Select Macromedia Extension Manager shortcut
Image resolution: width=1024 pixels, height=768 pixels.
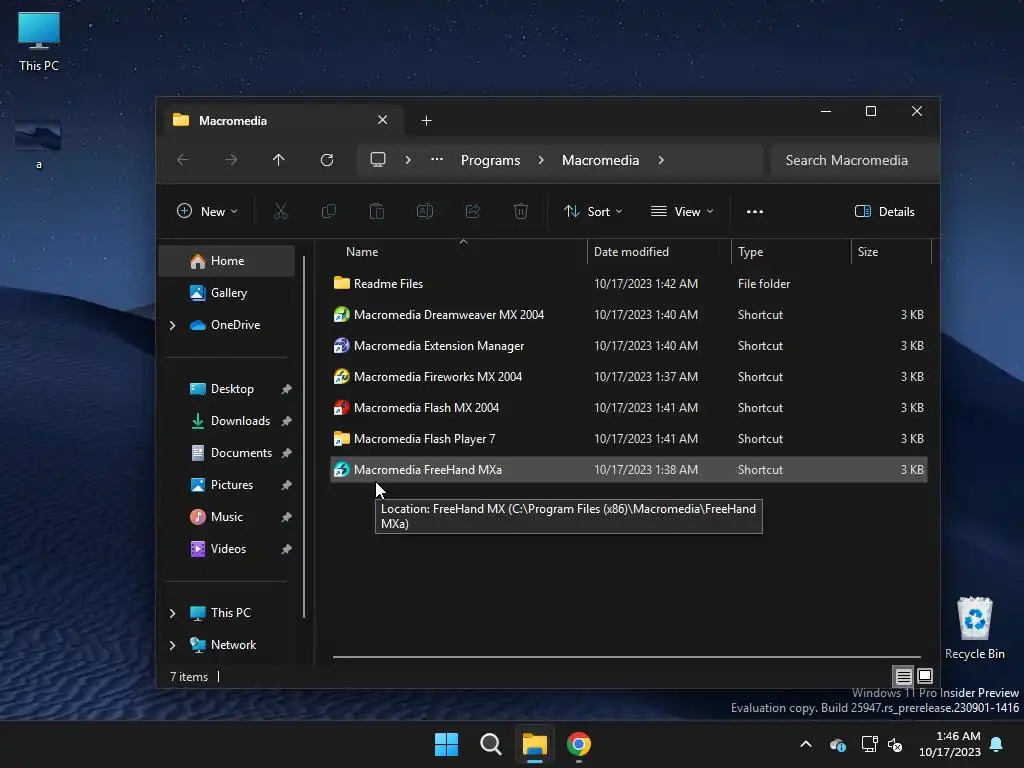coord(629,345)
